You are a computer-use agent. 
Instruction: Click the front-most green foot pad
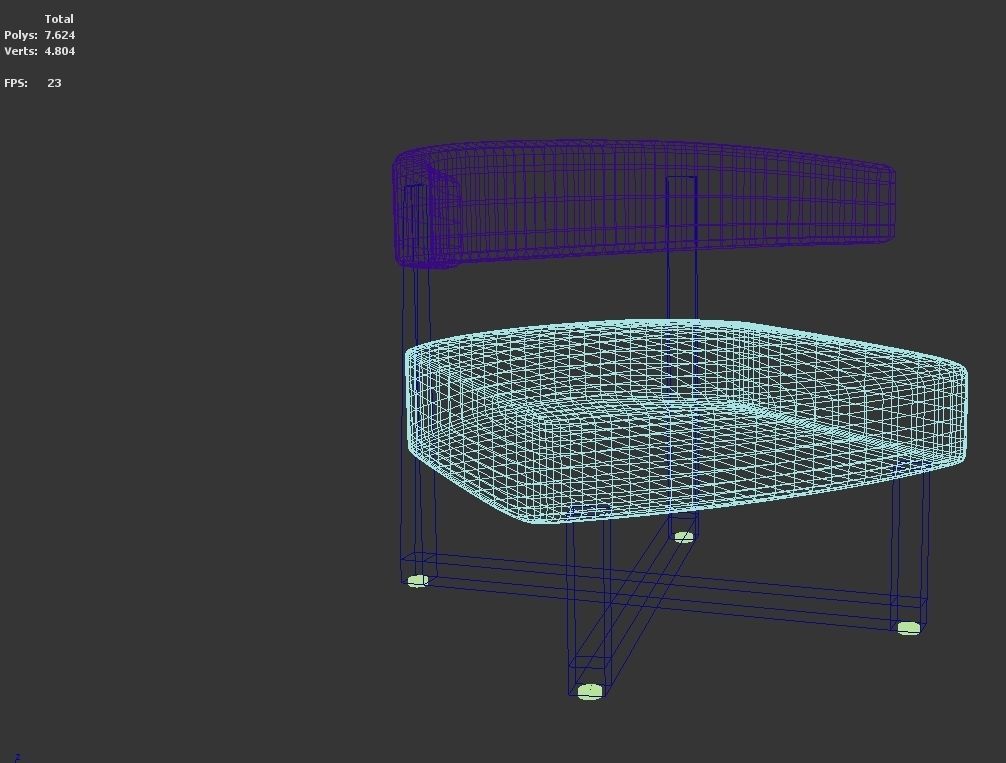pyautogui.click(x=590, y=691)
